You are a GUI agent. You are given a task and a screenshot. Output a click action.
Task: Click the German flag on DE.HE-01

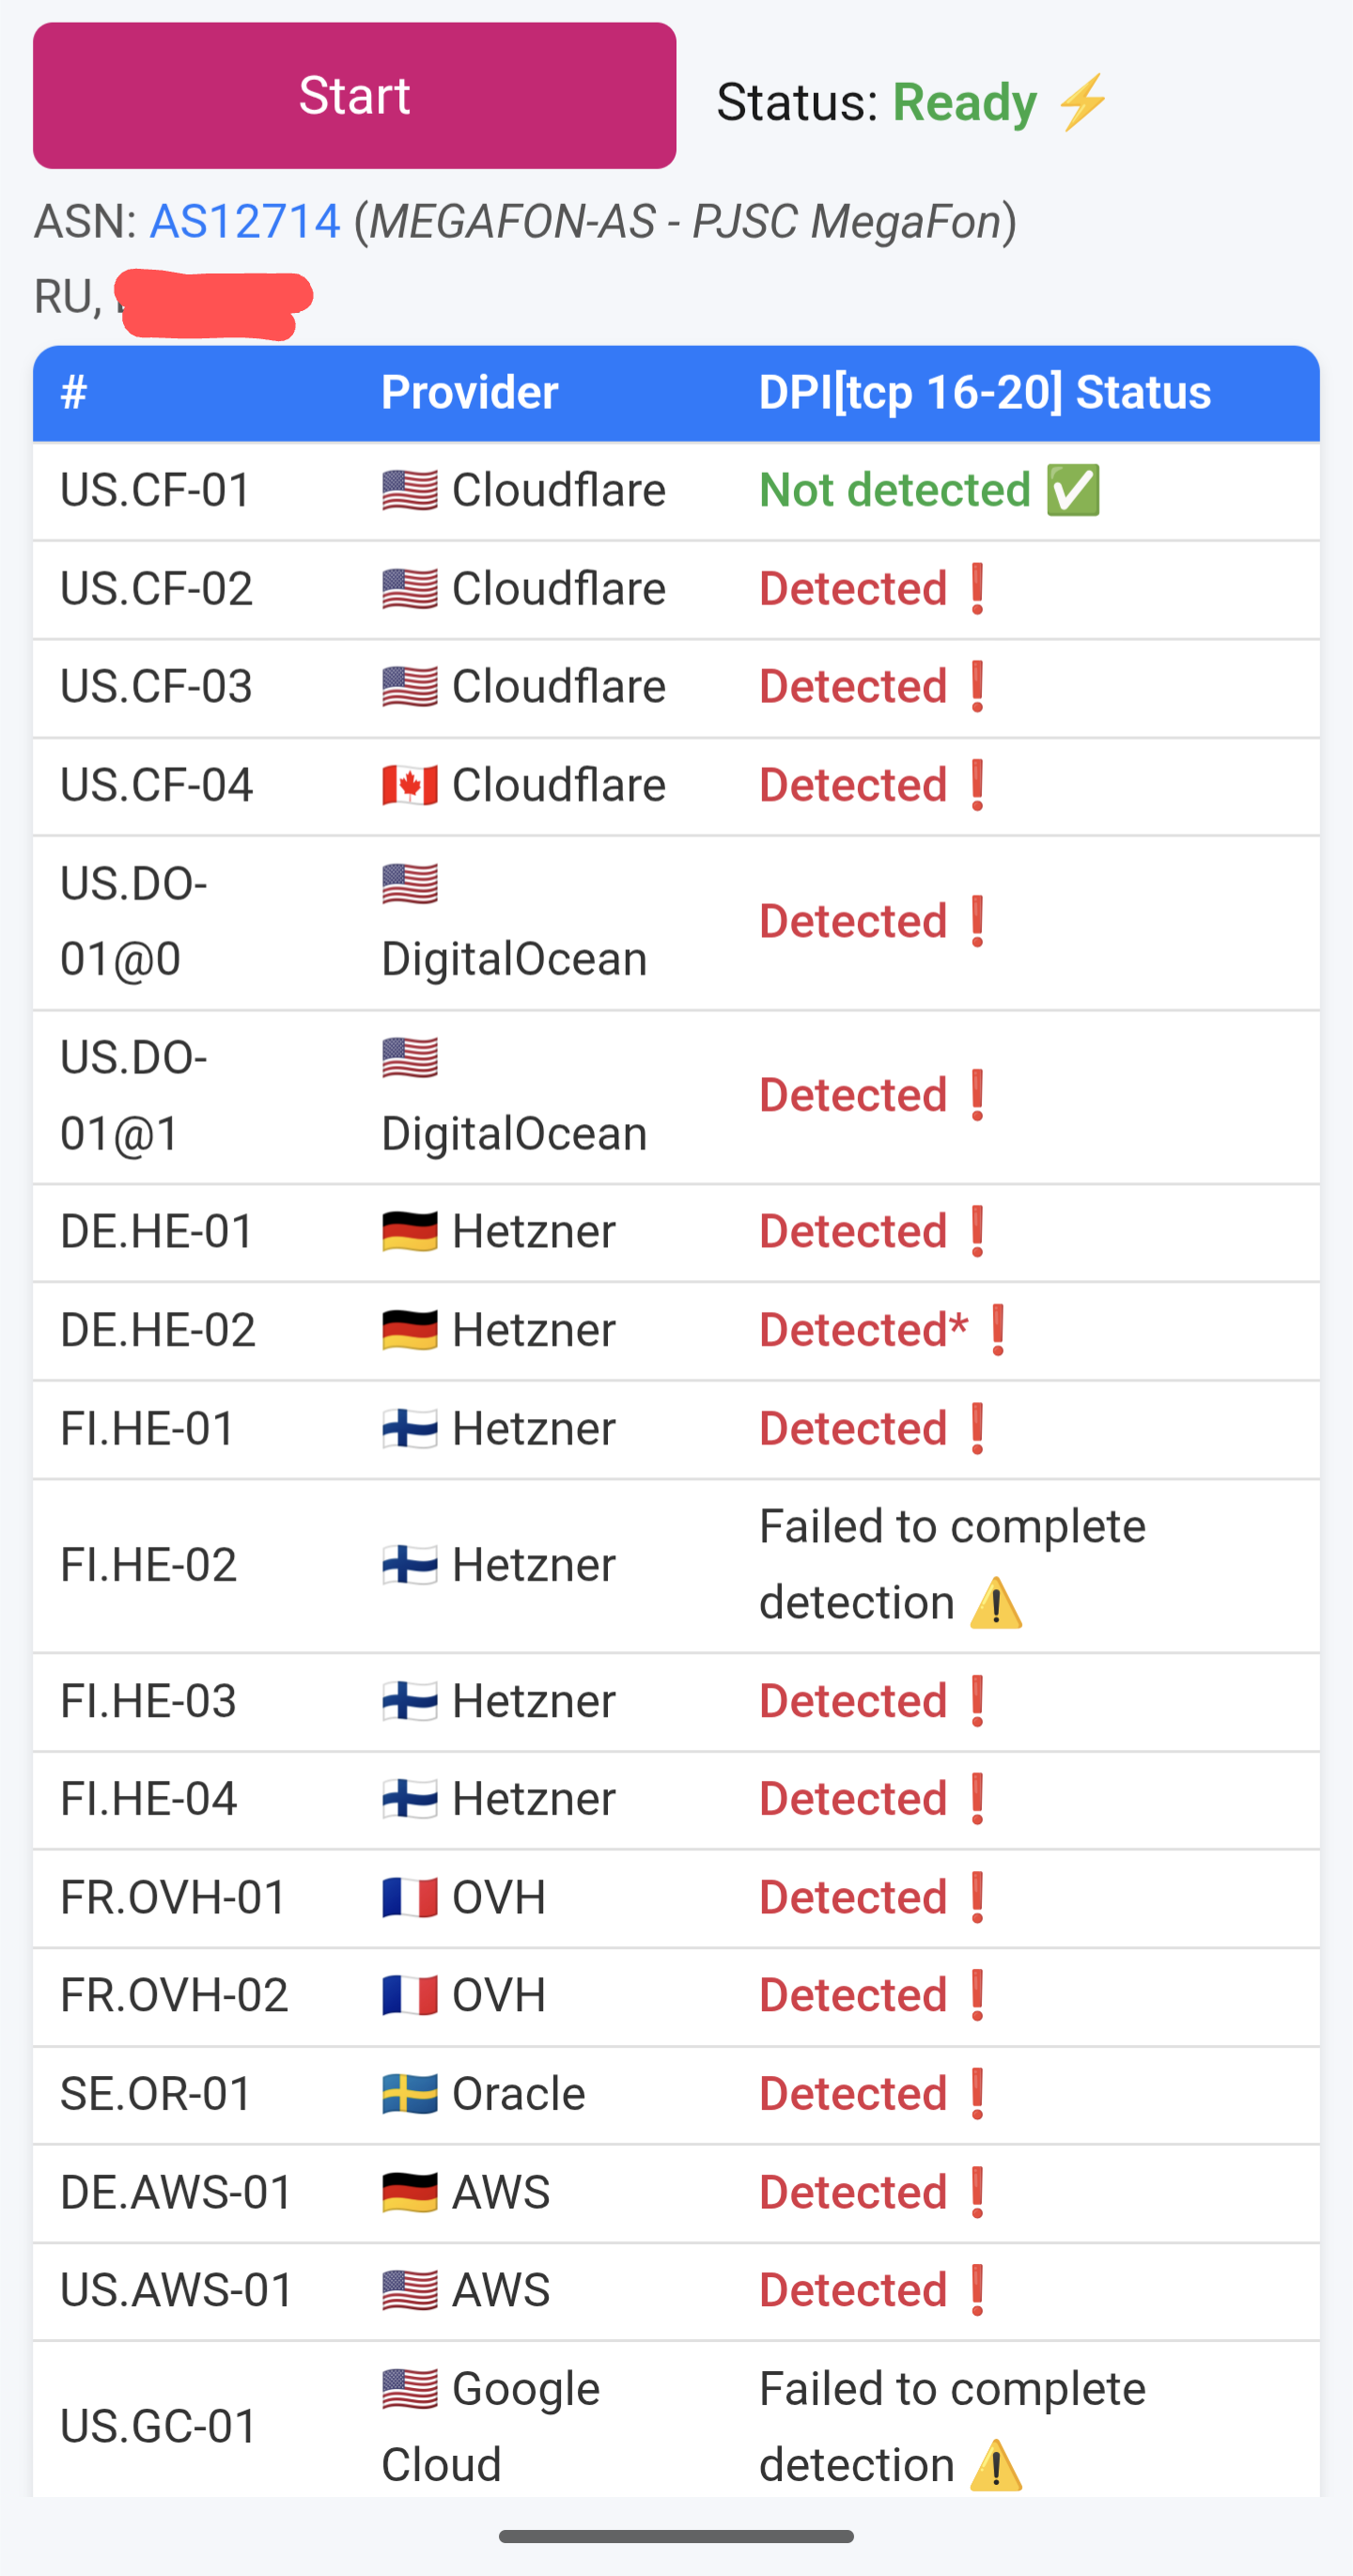(x=410, y=1231)
